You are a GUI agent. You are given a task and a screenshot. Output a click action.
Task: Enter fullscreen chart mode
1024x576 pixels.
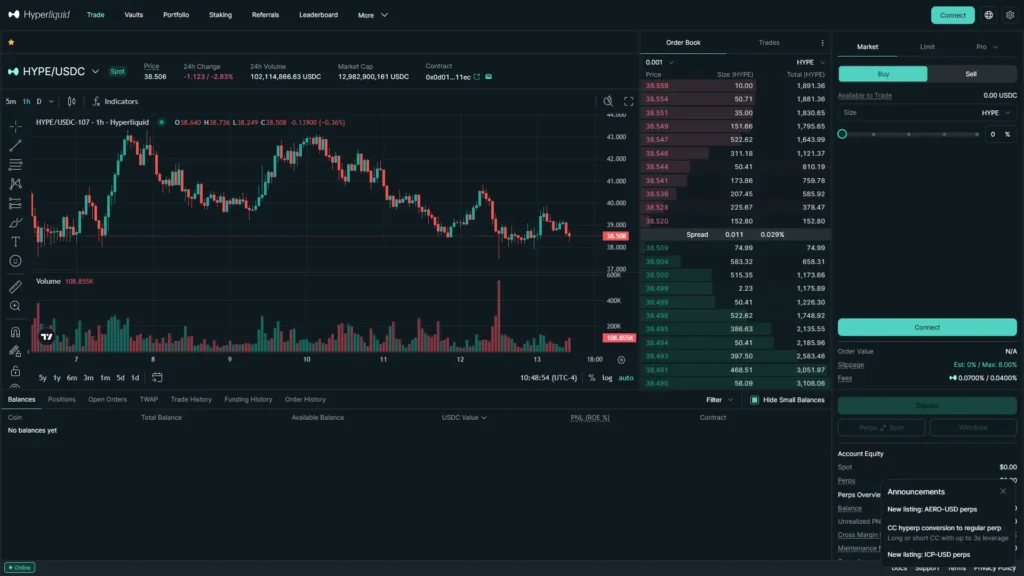point(629,101)
